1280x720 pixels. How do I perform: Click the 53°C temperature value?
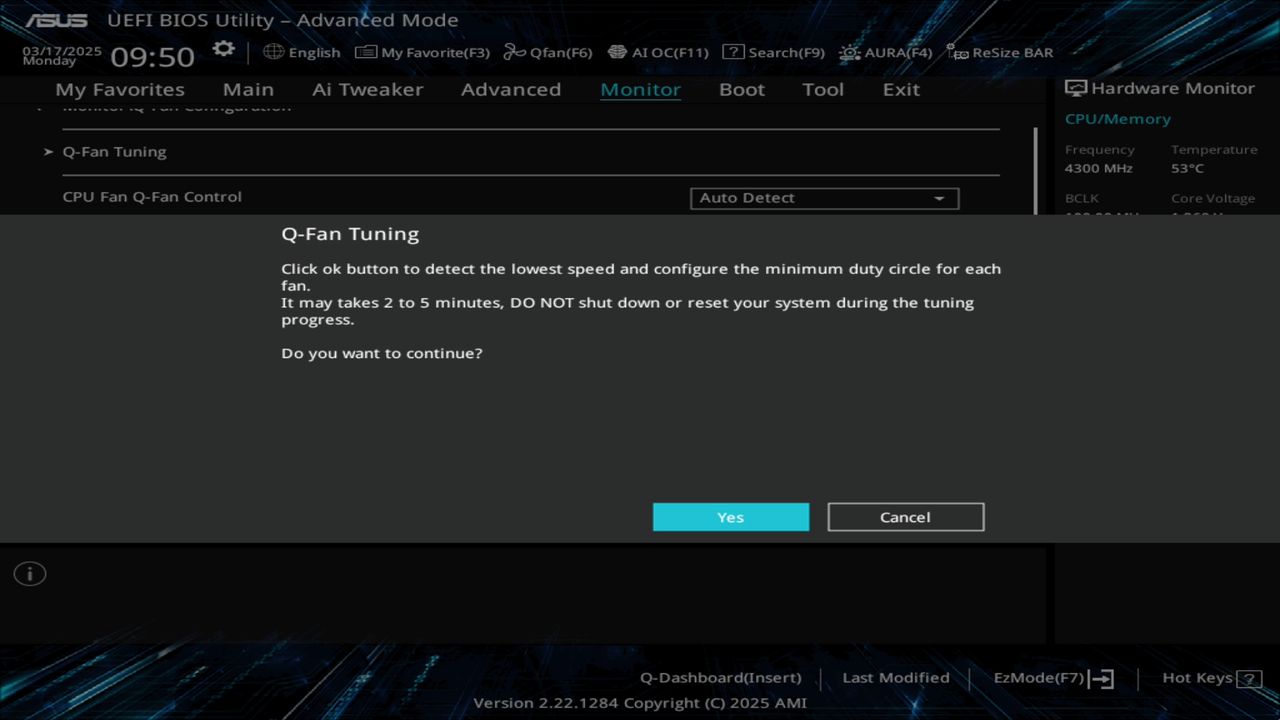[1188, 168]
